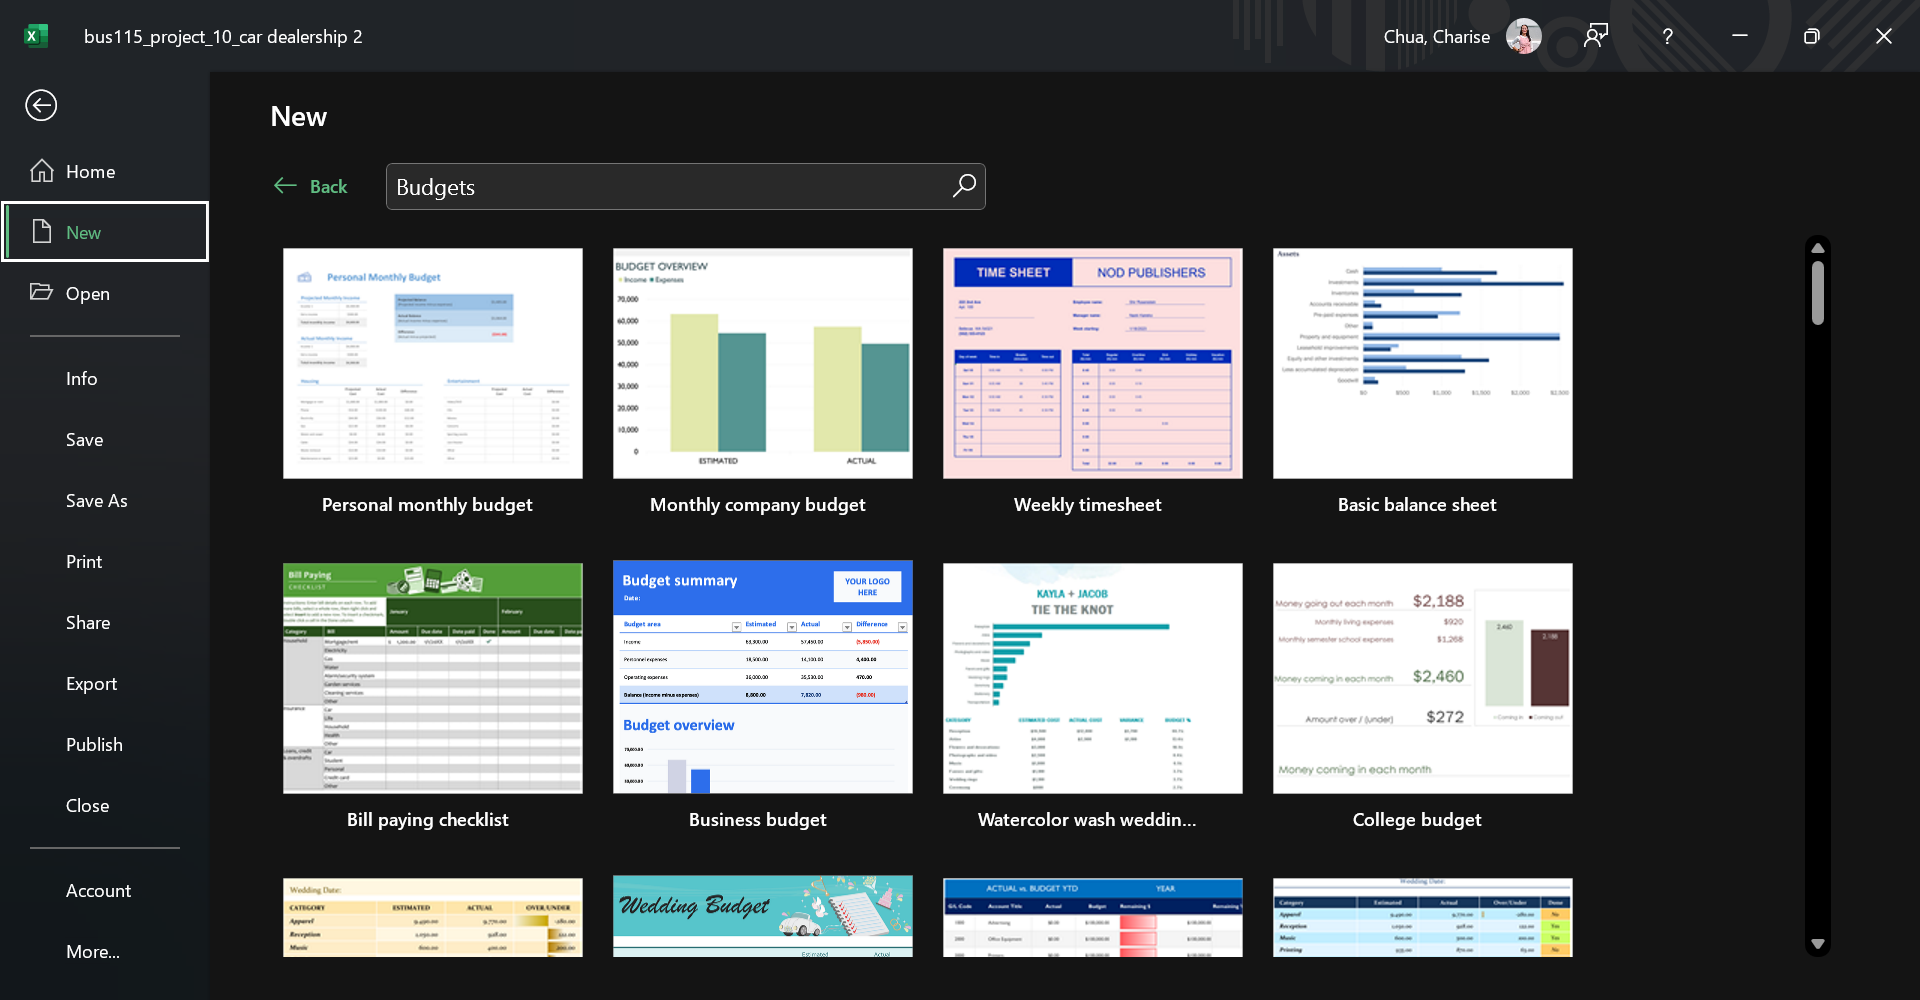Click the Excel logo icon
This screenshot has width=1920, height=1000.
pyautogui.click(x=36, y=36)
